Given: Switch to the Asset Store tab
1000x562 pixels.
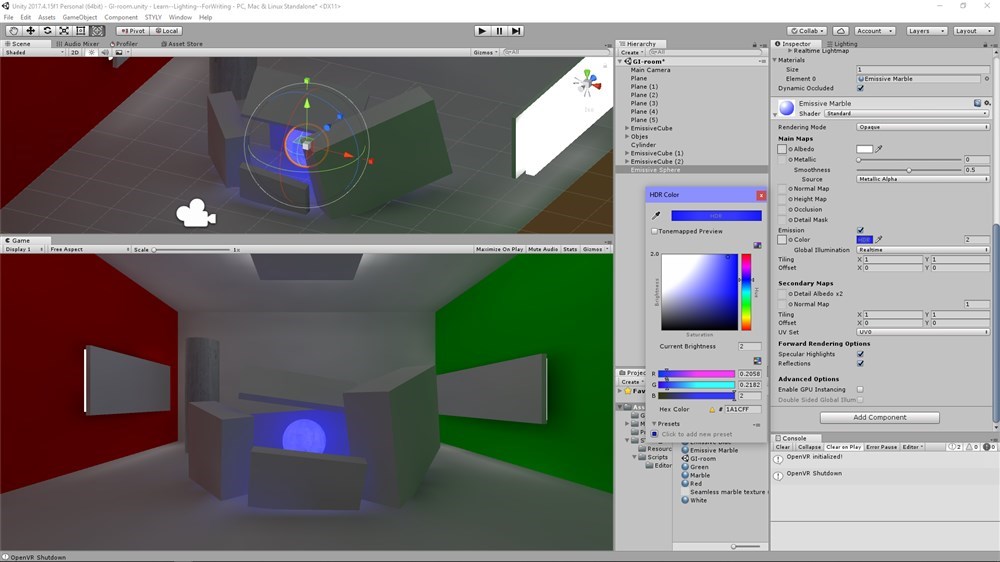Looking at the screenshot, I should (x=182, y=44).
